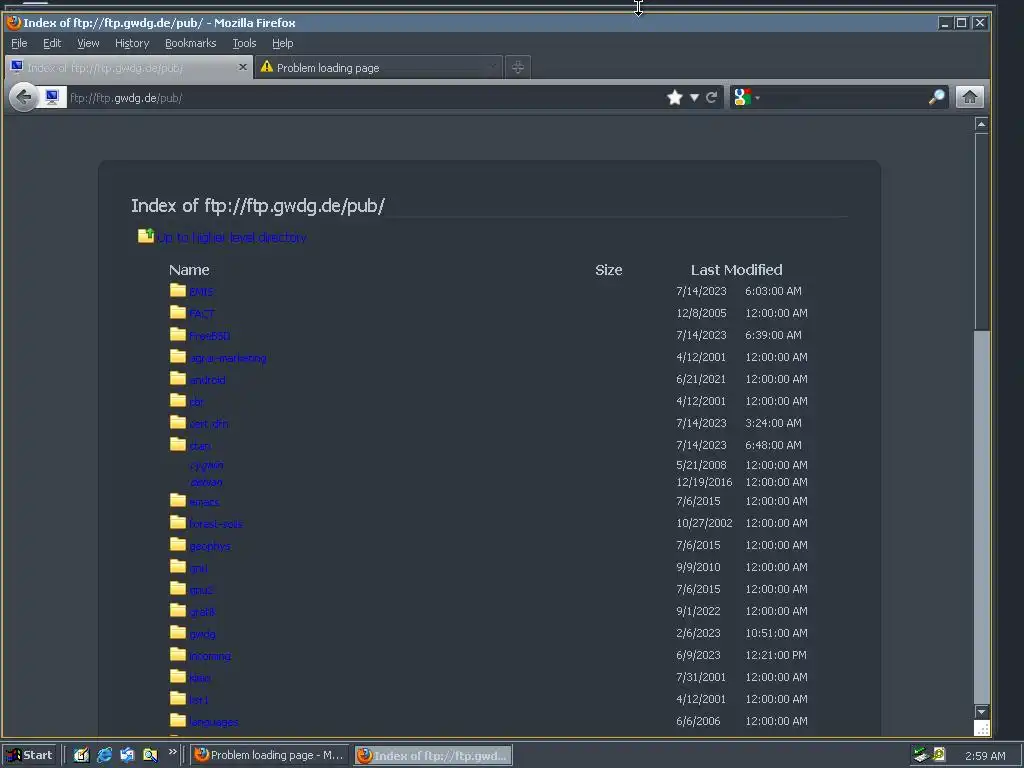Click folder icon next to geophys
Image resolution: width=1024 pixels, height=768 pixels.
pos(178,544)
